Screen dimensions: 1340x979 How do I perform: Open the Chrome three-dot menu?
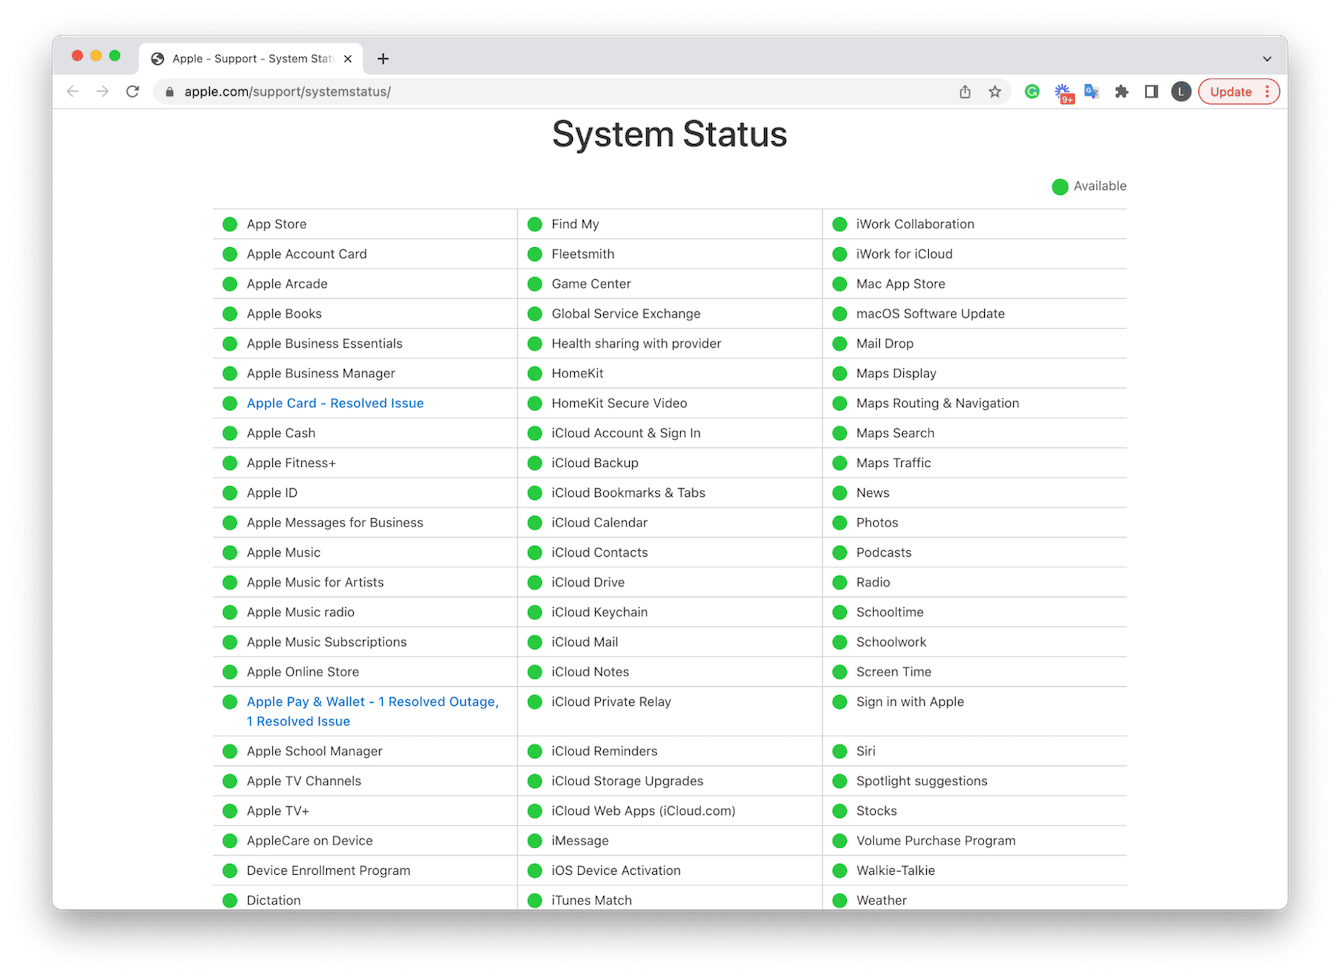tap(1267, 91)
